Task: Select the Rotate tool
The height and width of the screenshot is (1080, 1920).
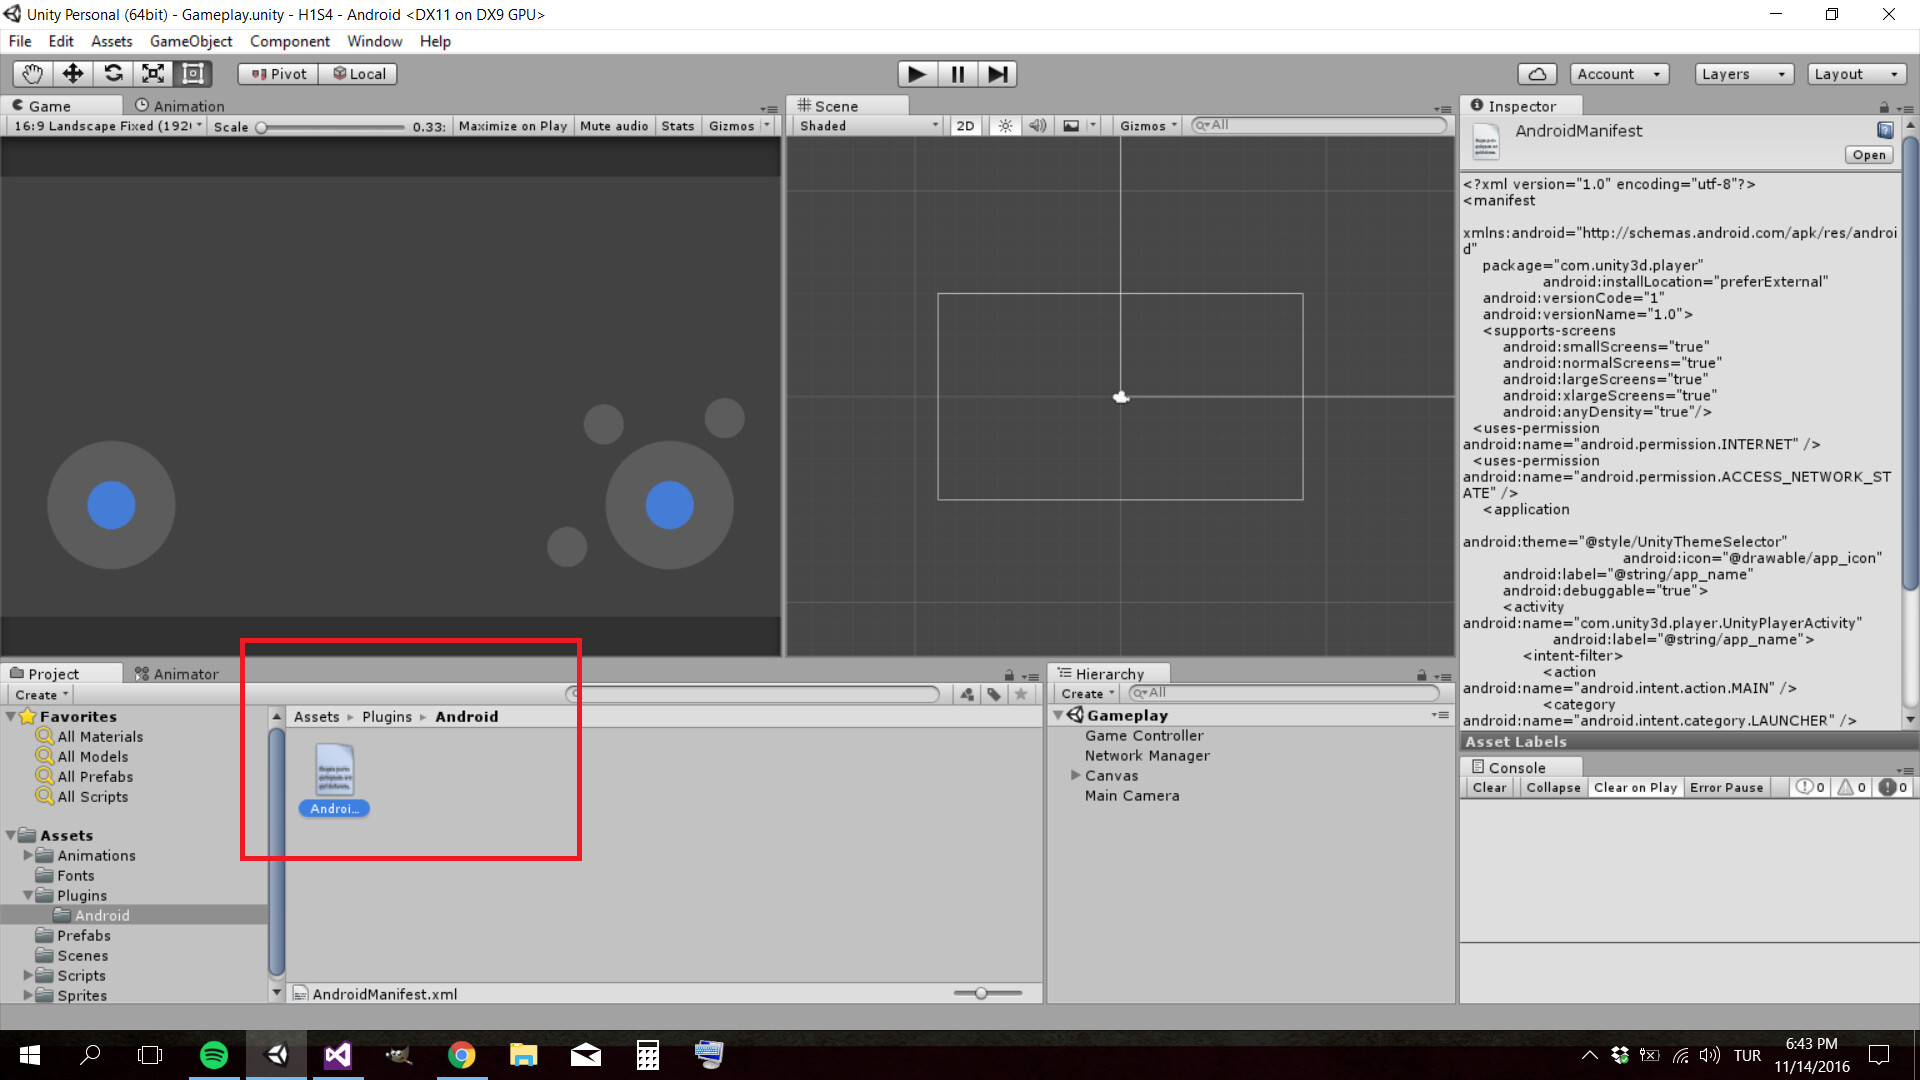Action: pyautogui.click(x=113, y=73)
